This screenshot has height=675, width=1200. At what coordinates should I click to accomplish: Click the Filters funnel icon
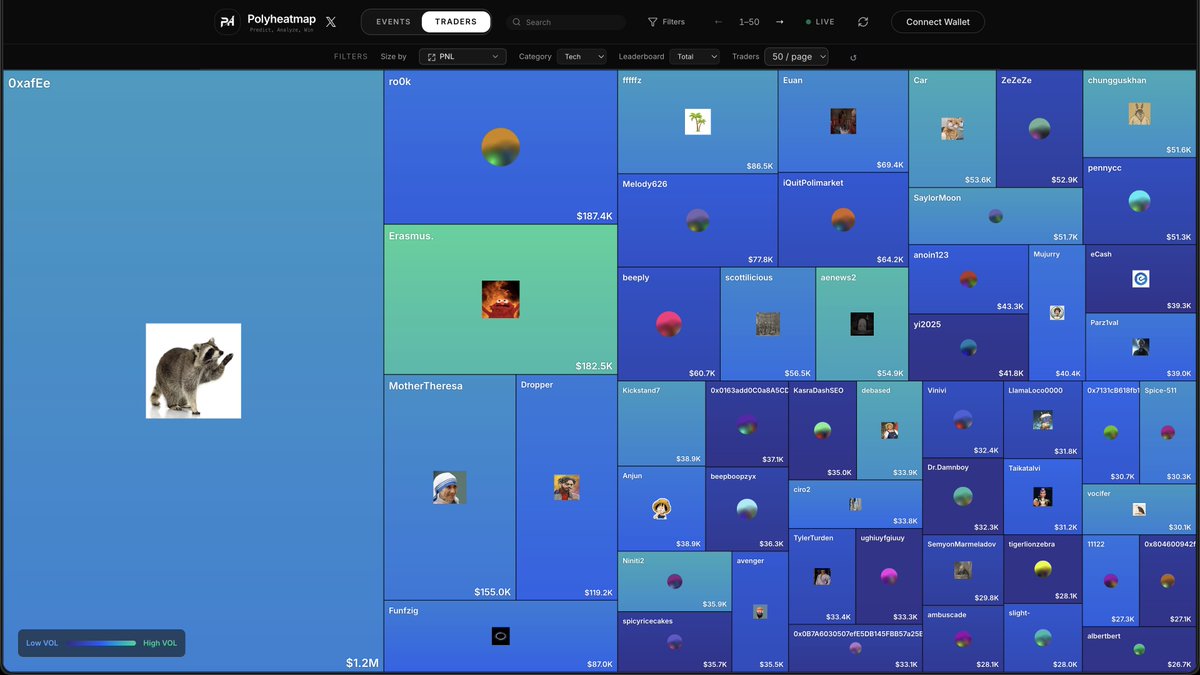pos(653,22)
